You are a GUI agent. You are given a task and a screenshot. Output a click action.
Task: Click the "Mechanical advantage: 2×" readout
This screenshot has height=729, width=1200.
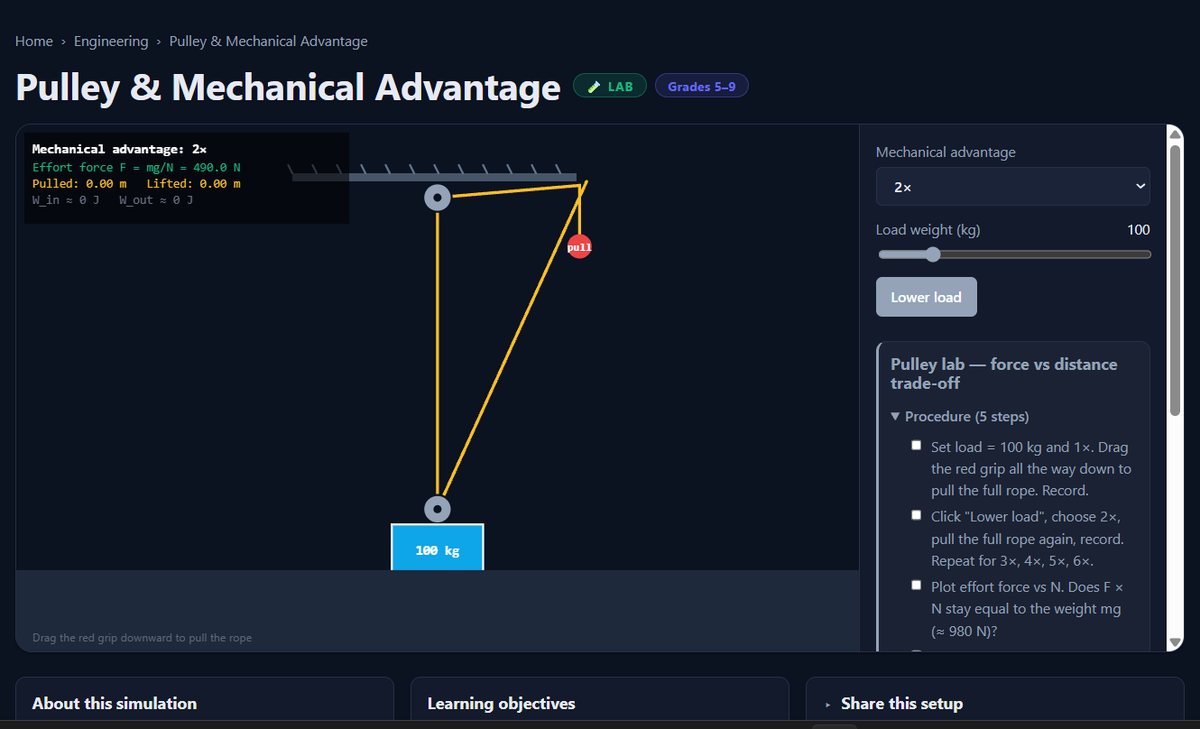click(120, 149)
